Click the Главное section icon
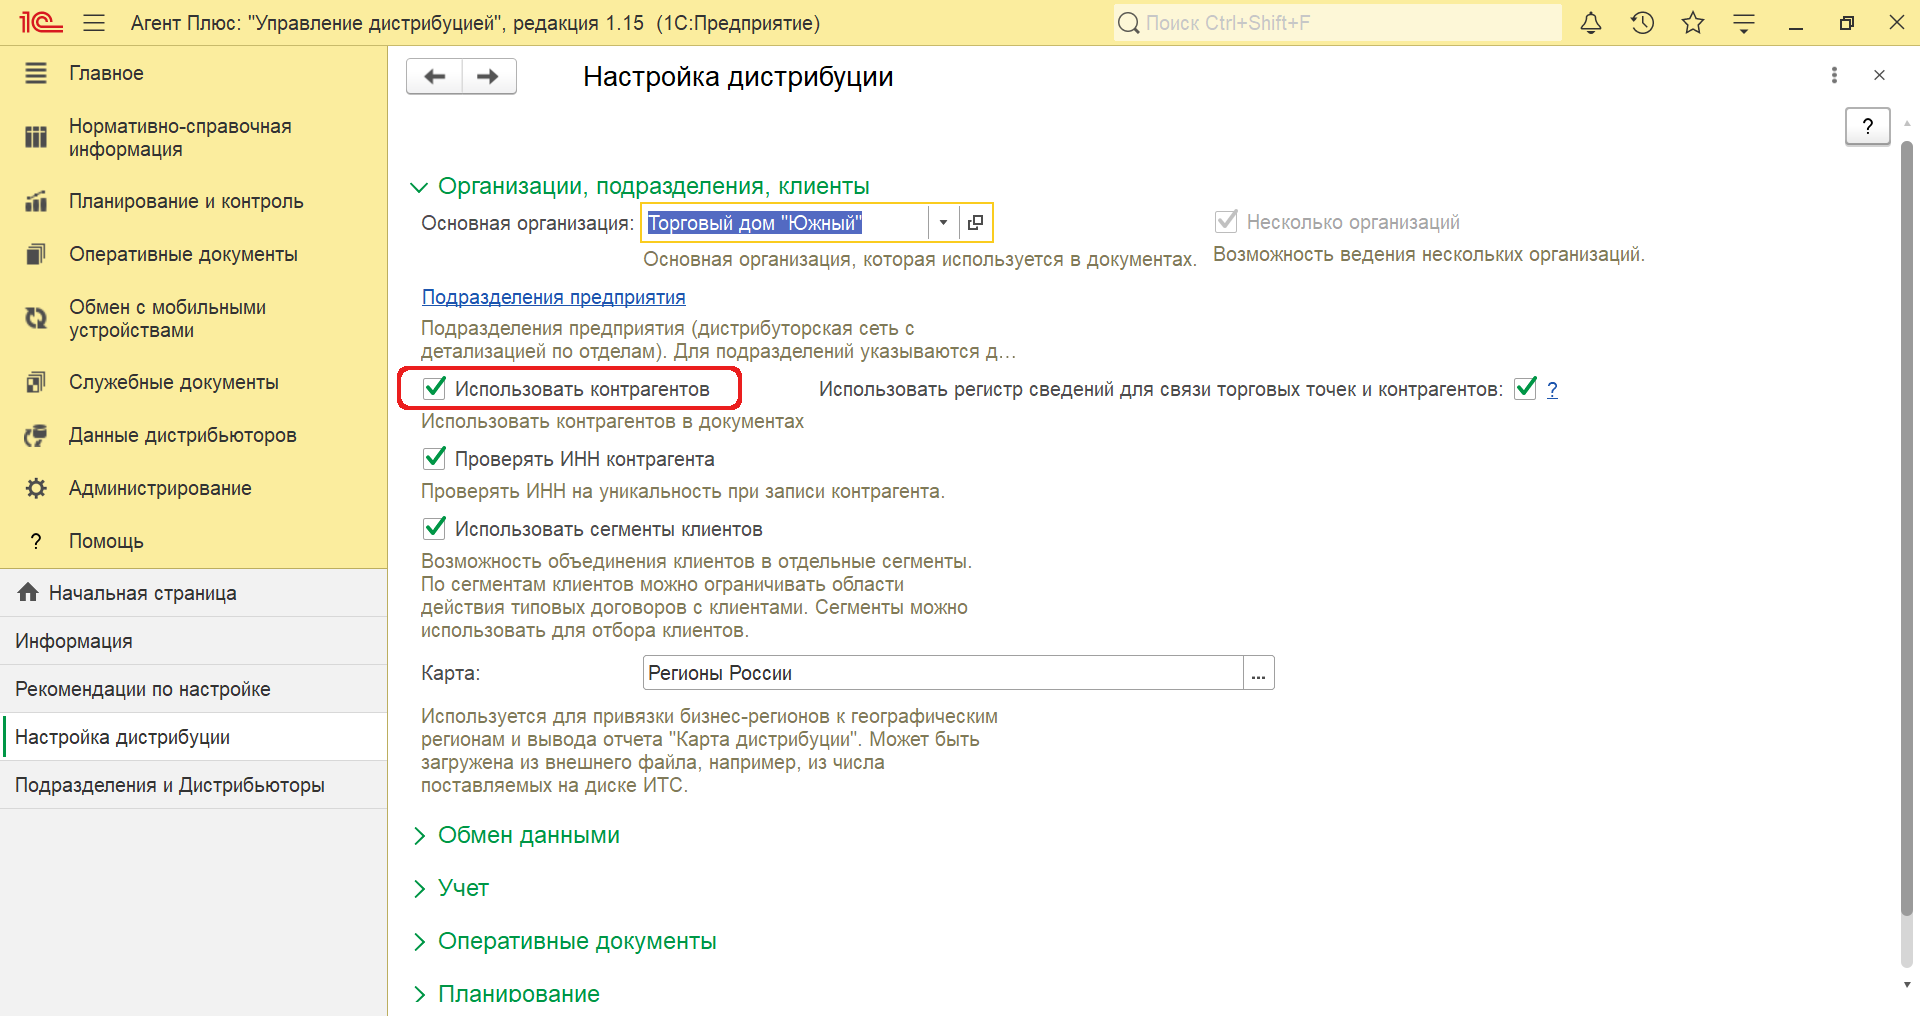 36,73
